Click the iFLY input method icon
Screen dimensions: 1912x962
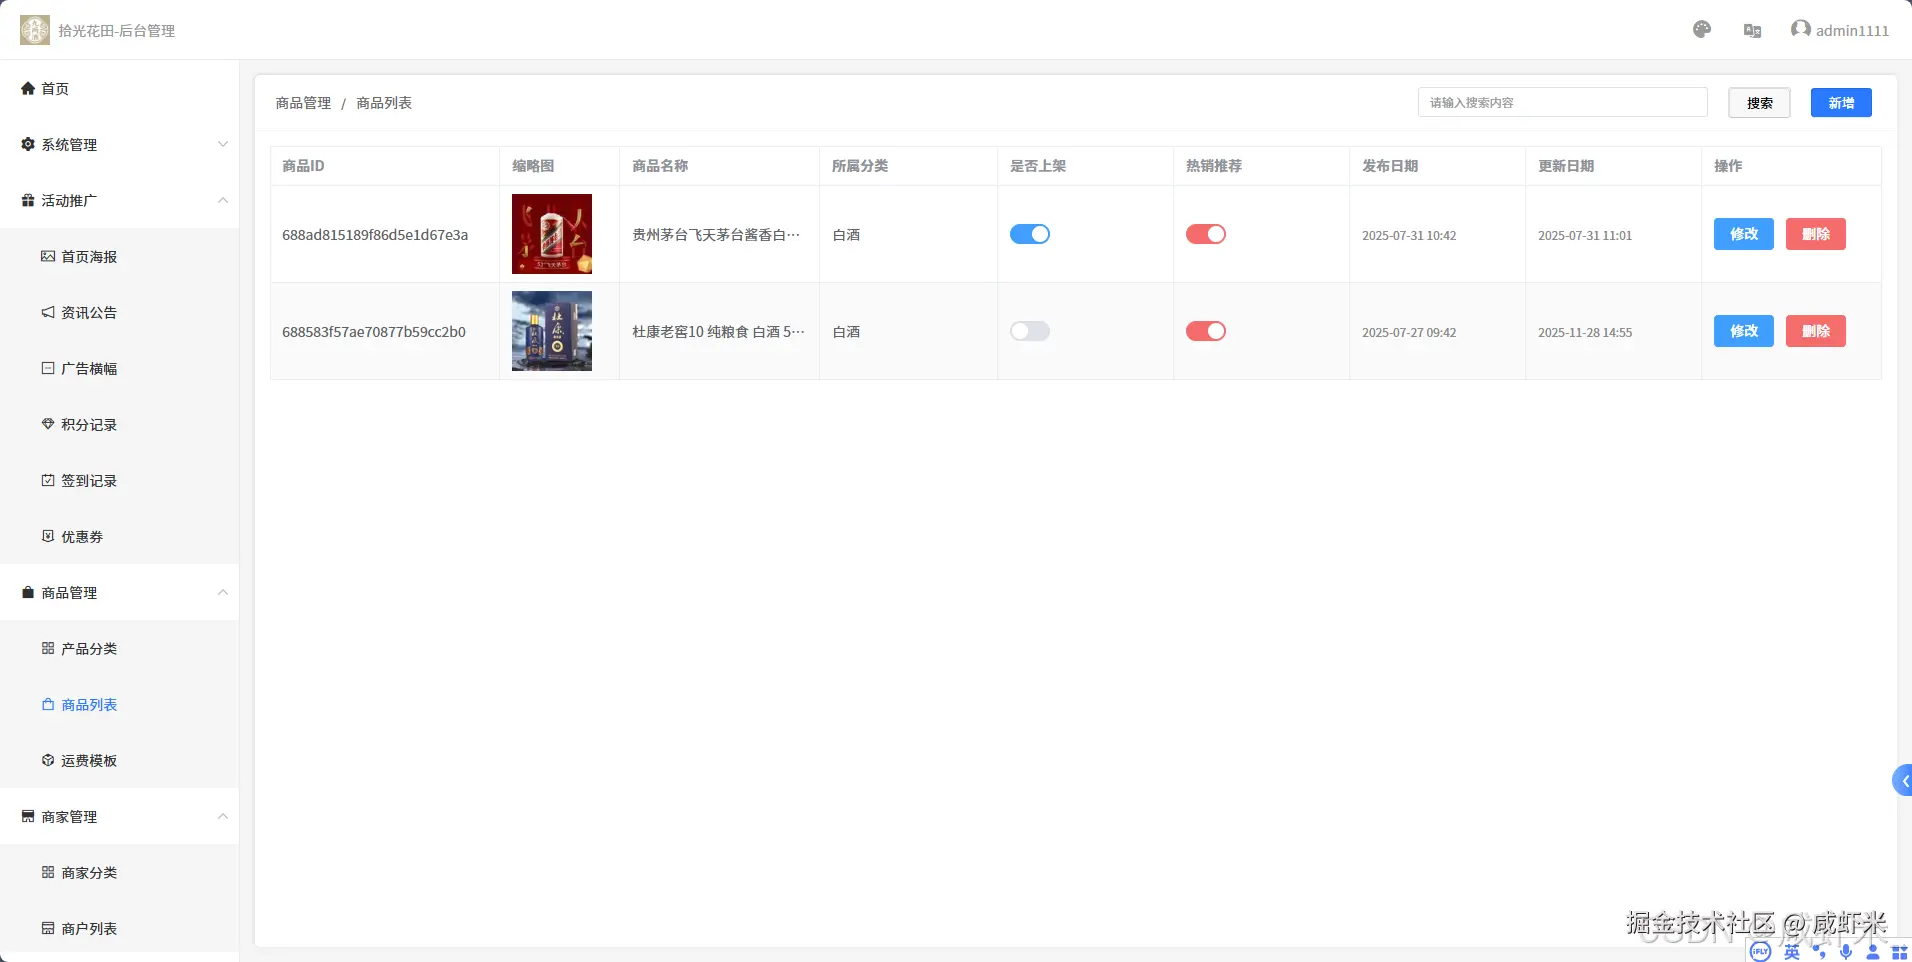(1761, 952)
